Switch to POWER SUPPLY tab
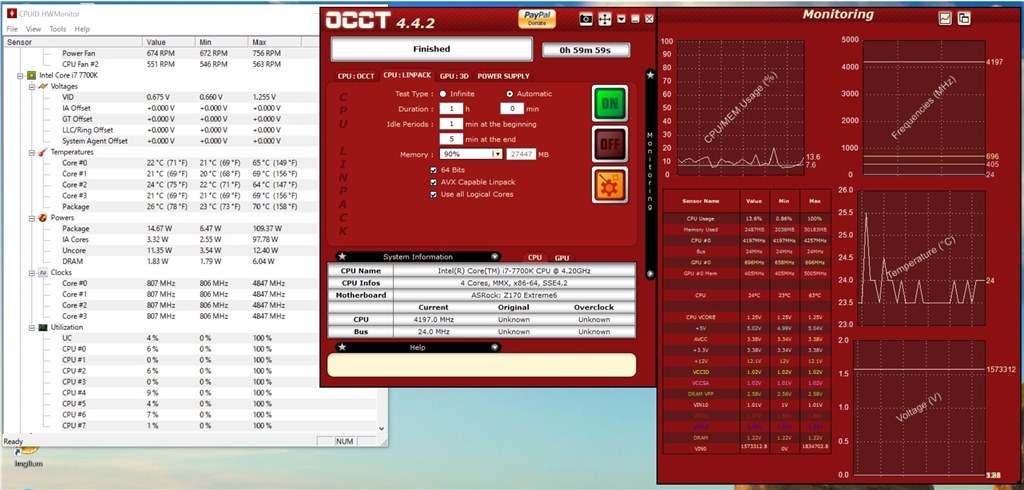The image size is (1024, 490). tap(504, 76)
